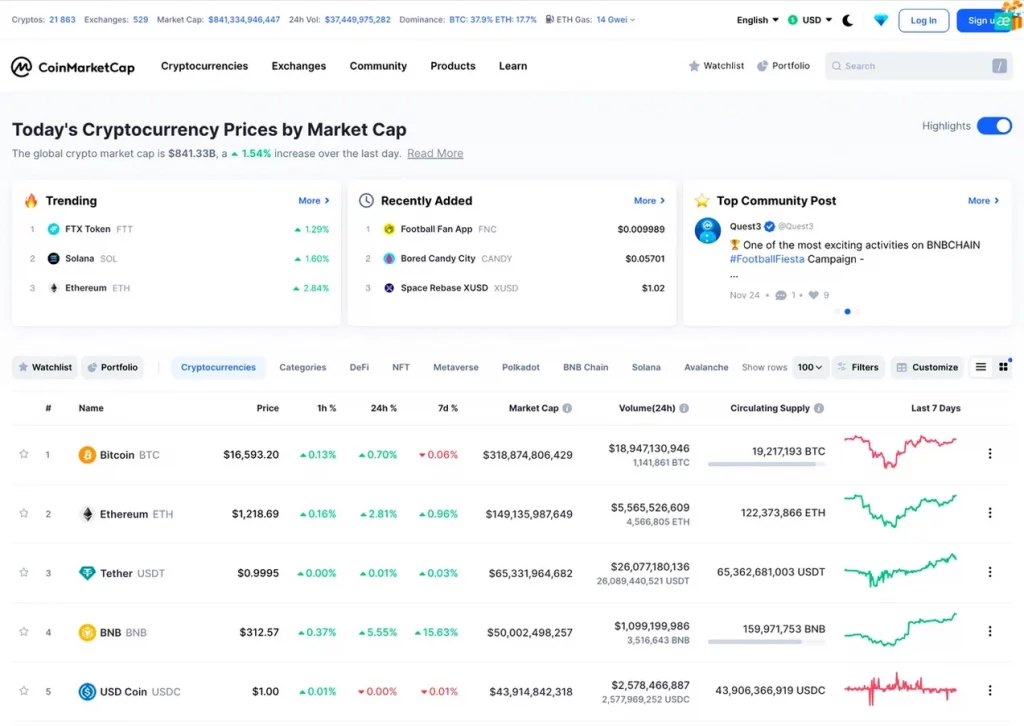Turn off the Highlights switch
Viewport: 1024px width, 726px height.
[x=994, y=126]
